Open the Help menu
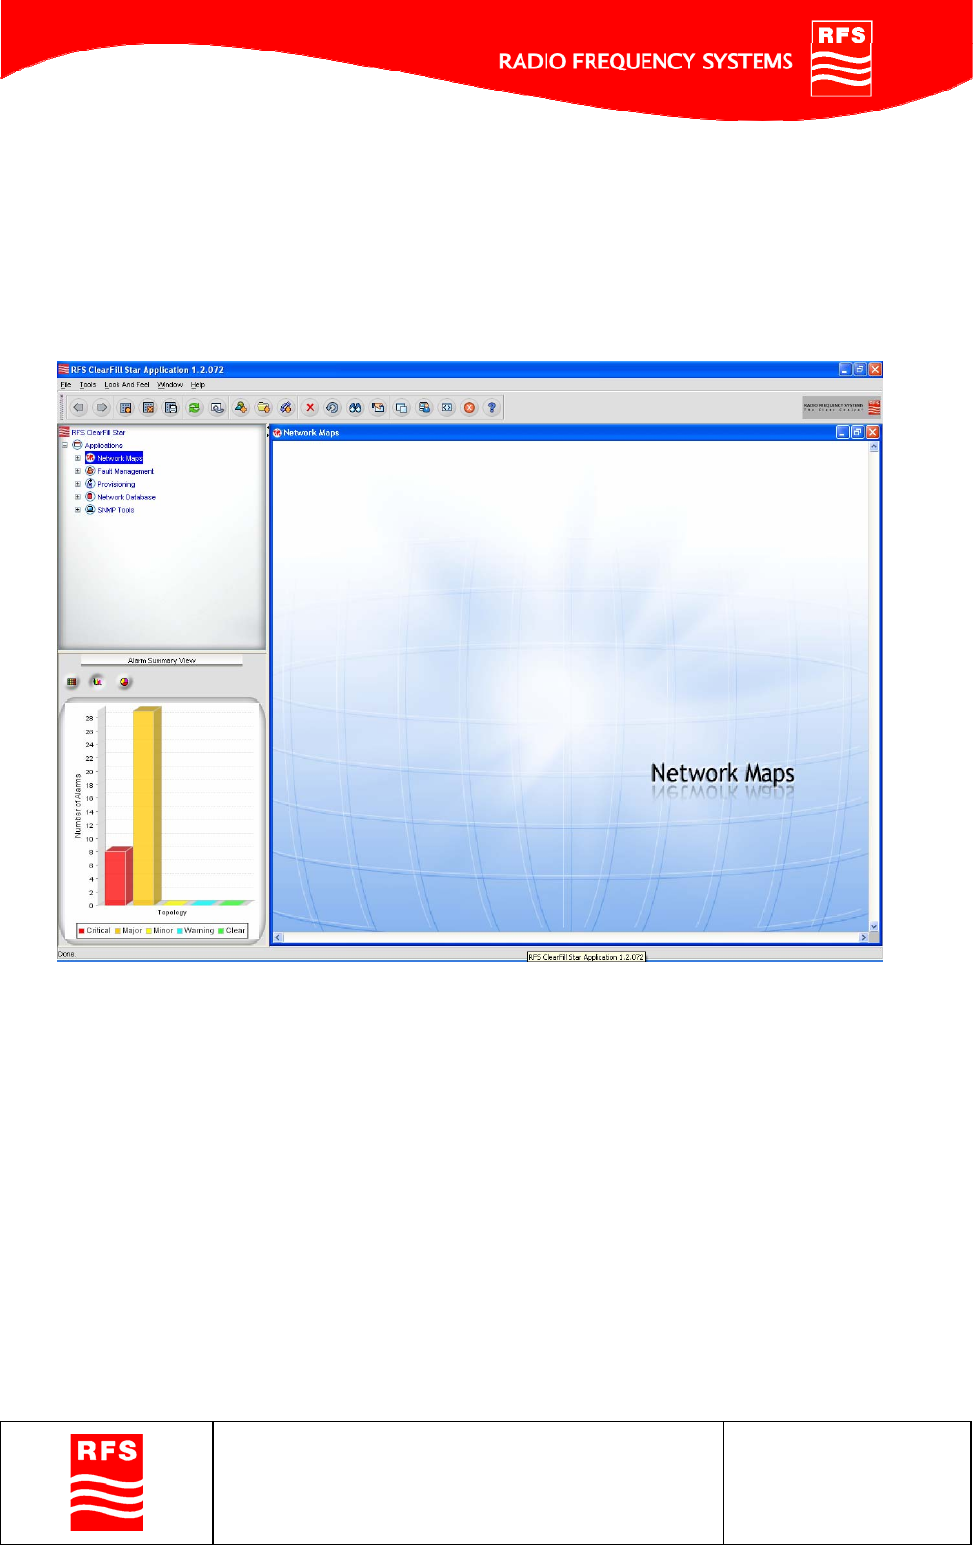Viewport: 973px width, 1545px height. click(x=198, y=385)
